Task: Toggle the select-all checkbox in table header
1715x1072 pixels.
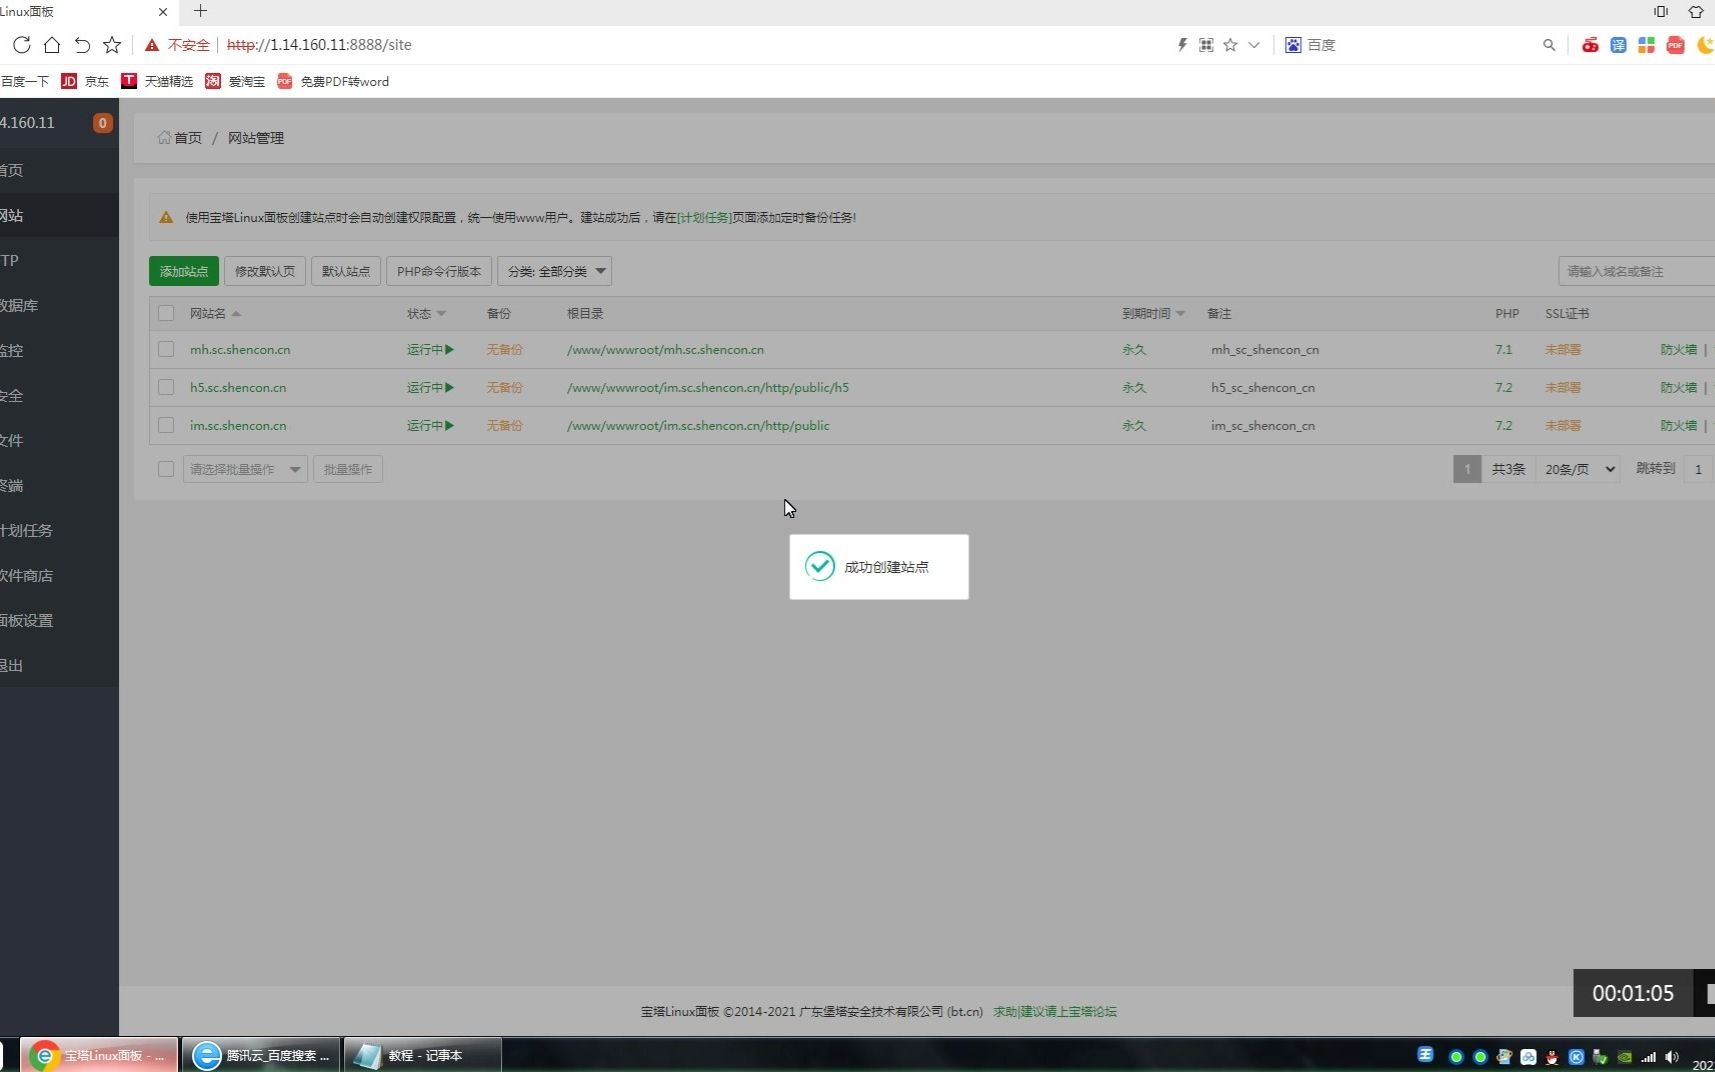Action: coord(166,313)
